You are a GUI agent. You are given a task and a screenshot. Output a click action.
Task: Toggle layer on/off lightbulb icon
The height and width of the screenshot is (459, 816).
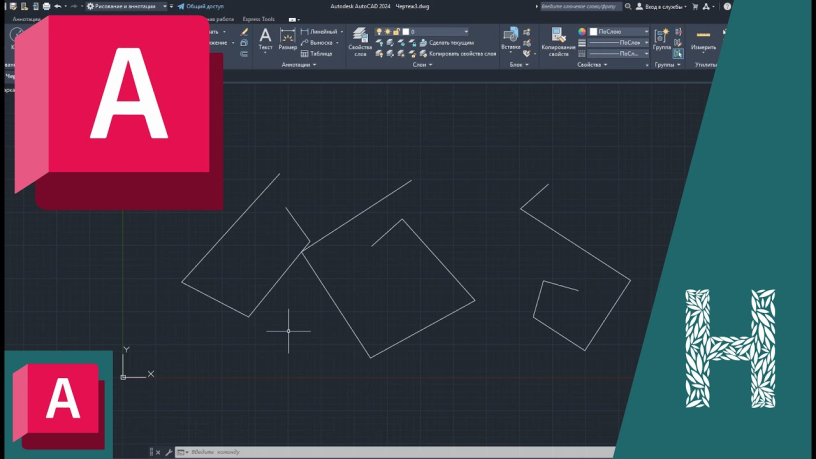tap(379, 32)
